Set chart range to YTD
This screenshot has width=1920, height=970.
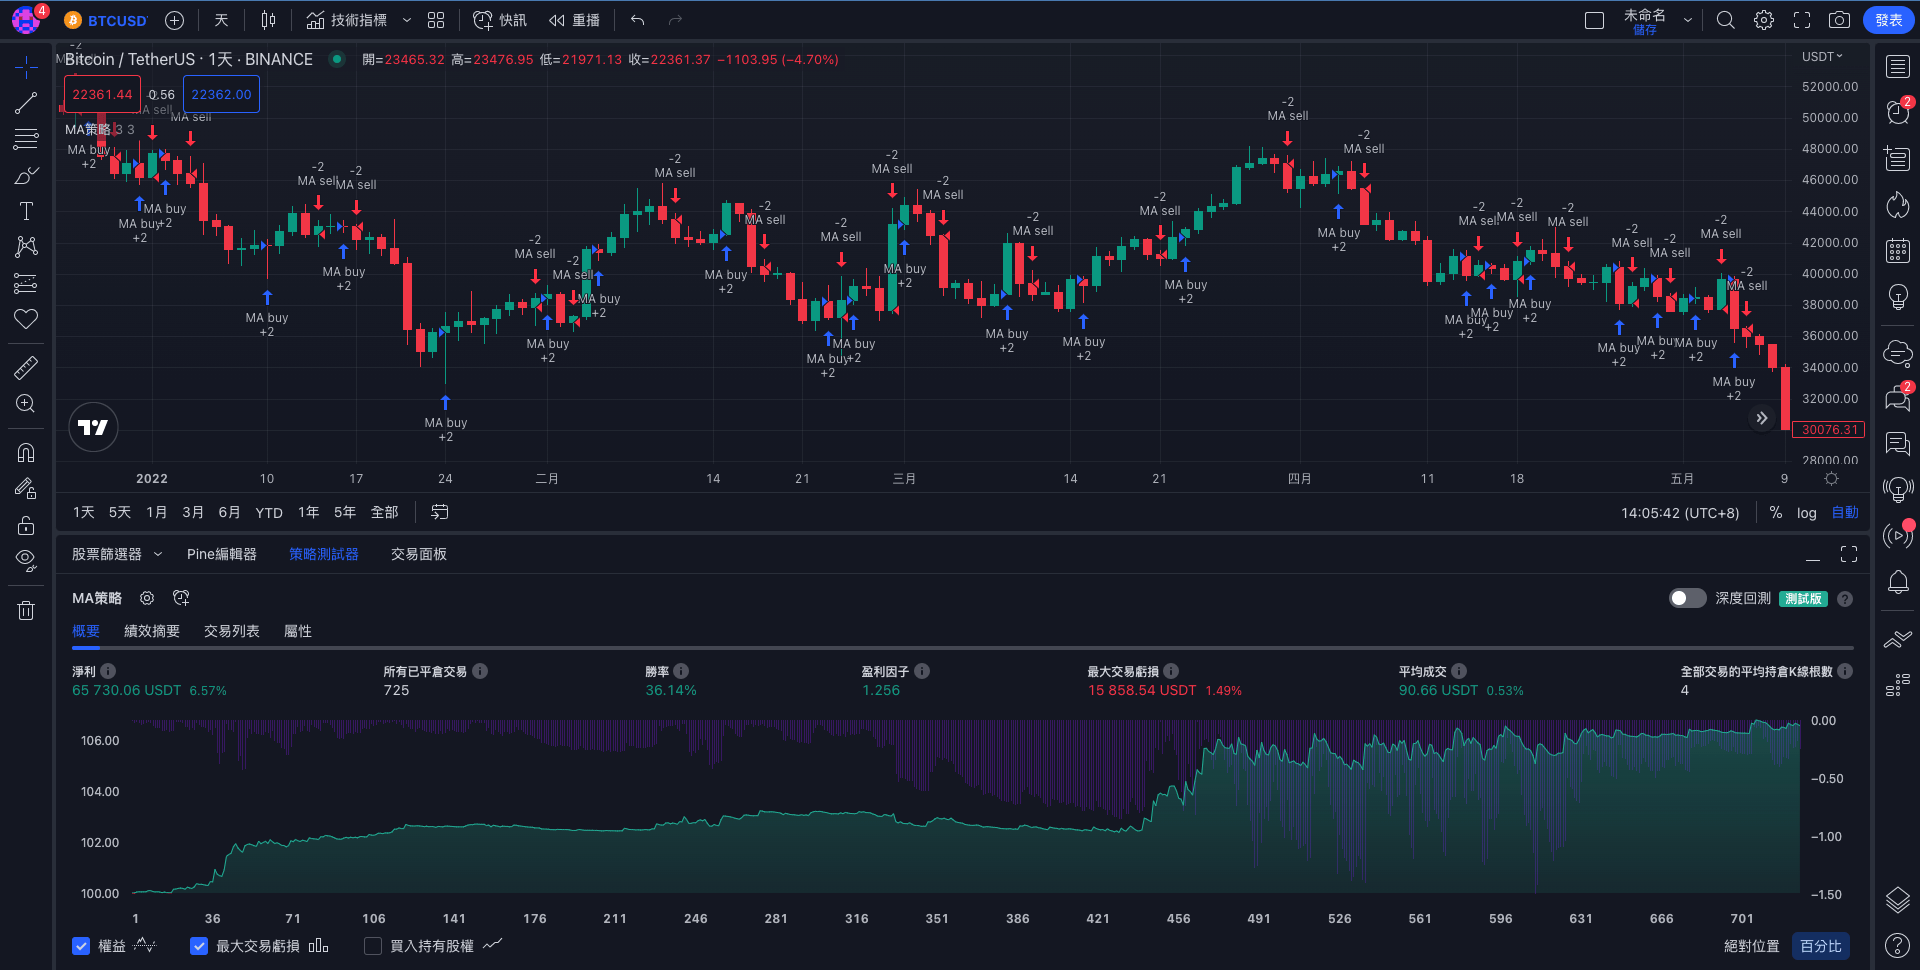click(269, 513)
